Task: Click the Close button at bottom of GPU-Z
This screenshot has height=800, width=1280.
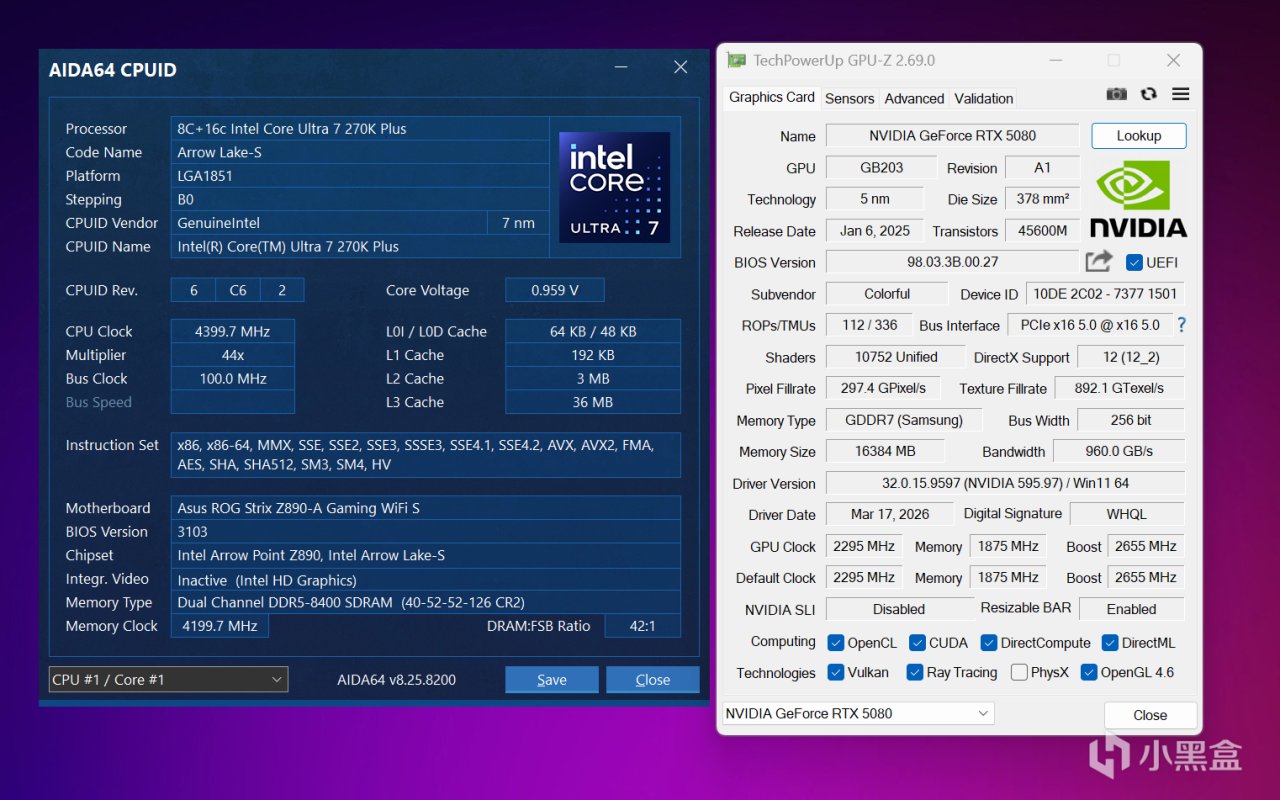Action: (x=1150, y=715)
